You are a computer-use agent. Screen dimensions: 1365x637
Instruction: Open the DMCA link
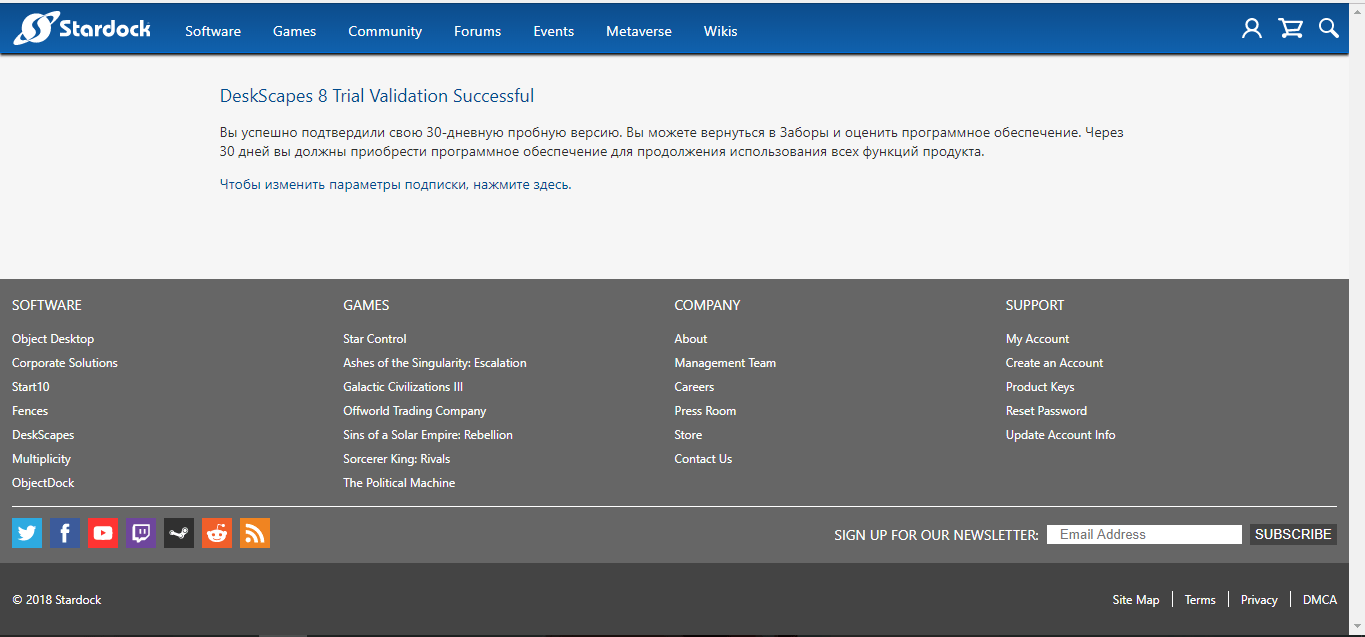(1320, 600)
